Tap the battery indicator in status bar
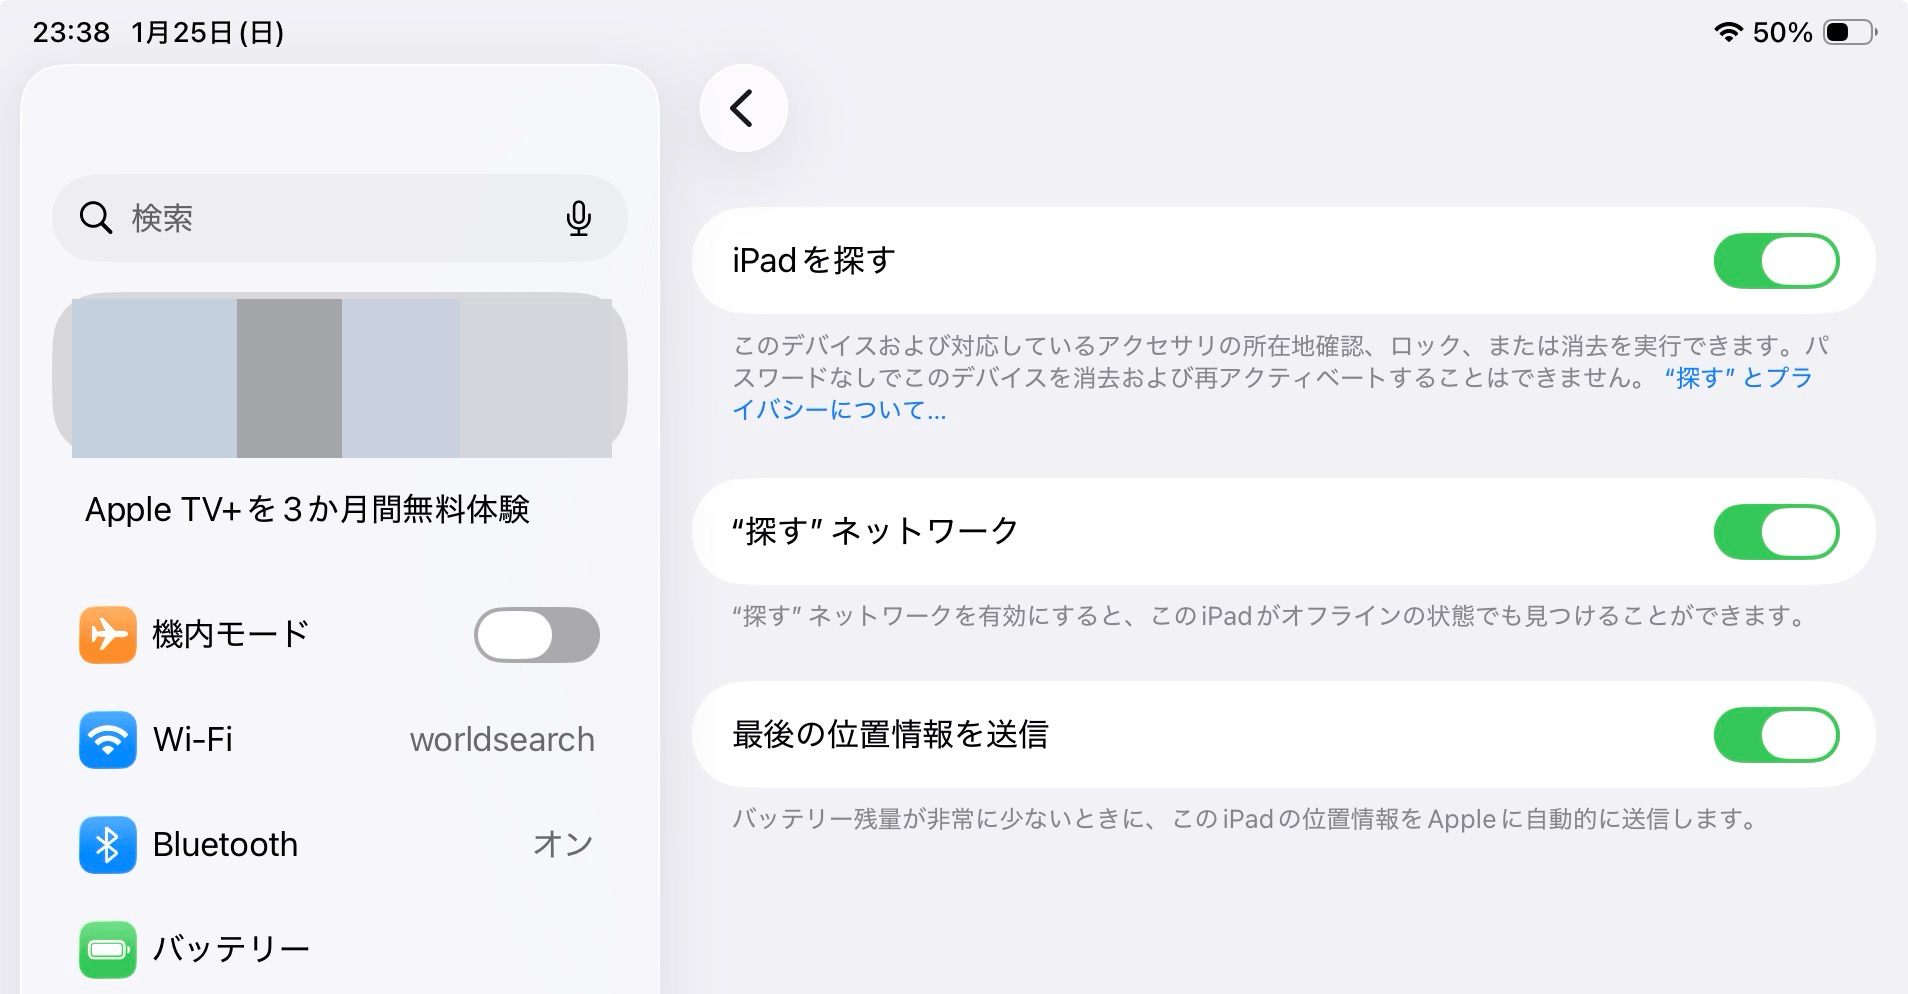Image resolution: width=1908 pixels, height=994 pixels. pos(1849,32)
